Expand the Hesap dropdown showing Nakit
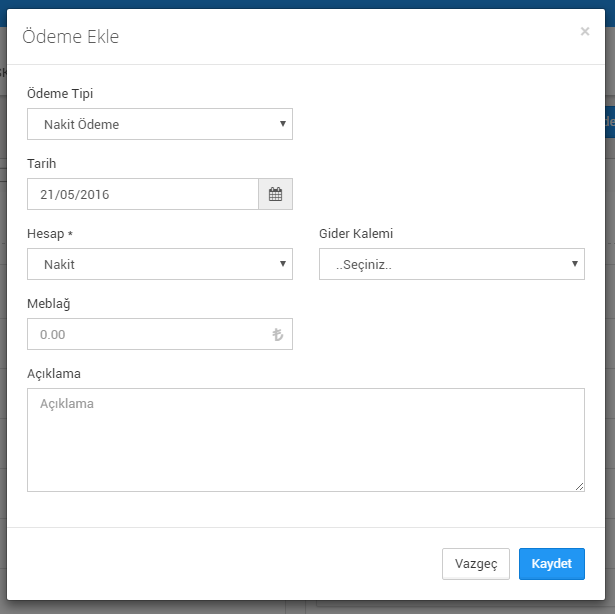Image resolution: width=615 pixels, height=614 pixels. tap(160, 264)
